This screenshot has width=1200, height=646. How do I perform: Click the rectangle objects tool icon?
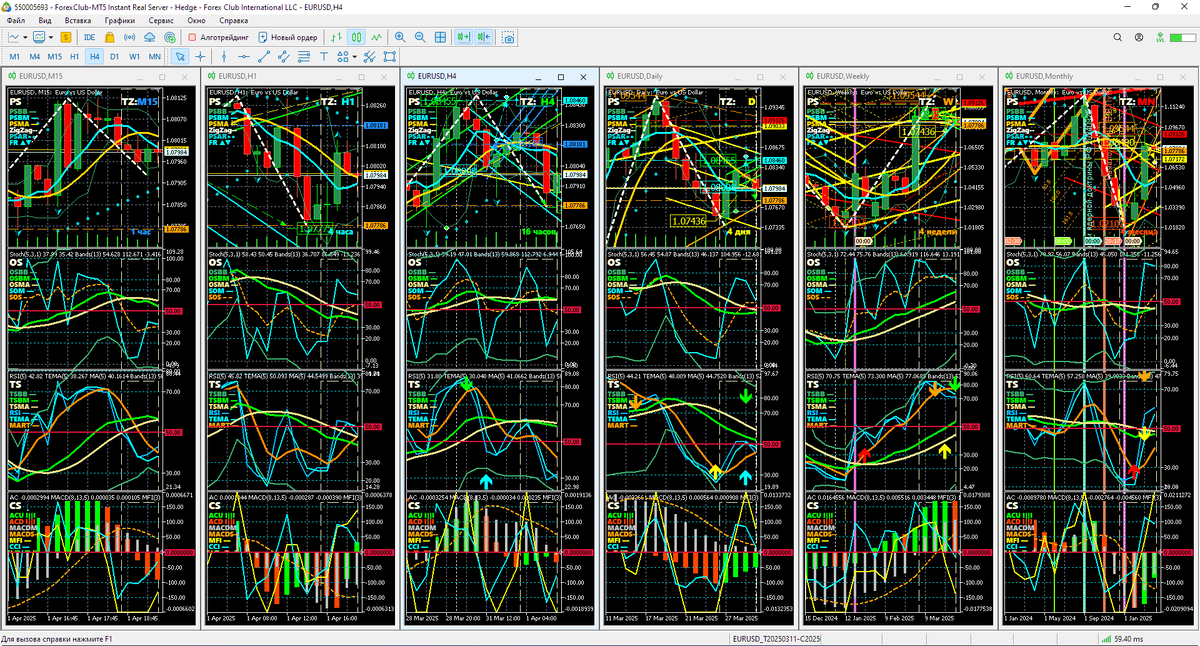[x=389, y=57]
